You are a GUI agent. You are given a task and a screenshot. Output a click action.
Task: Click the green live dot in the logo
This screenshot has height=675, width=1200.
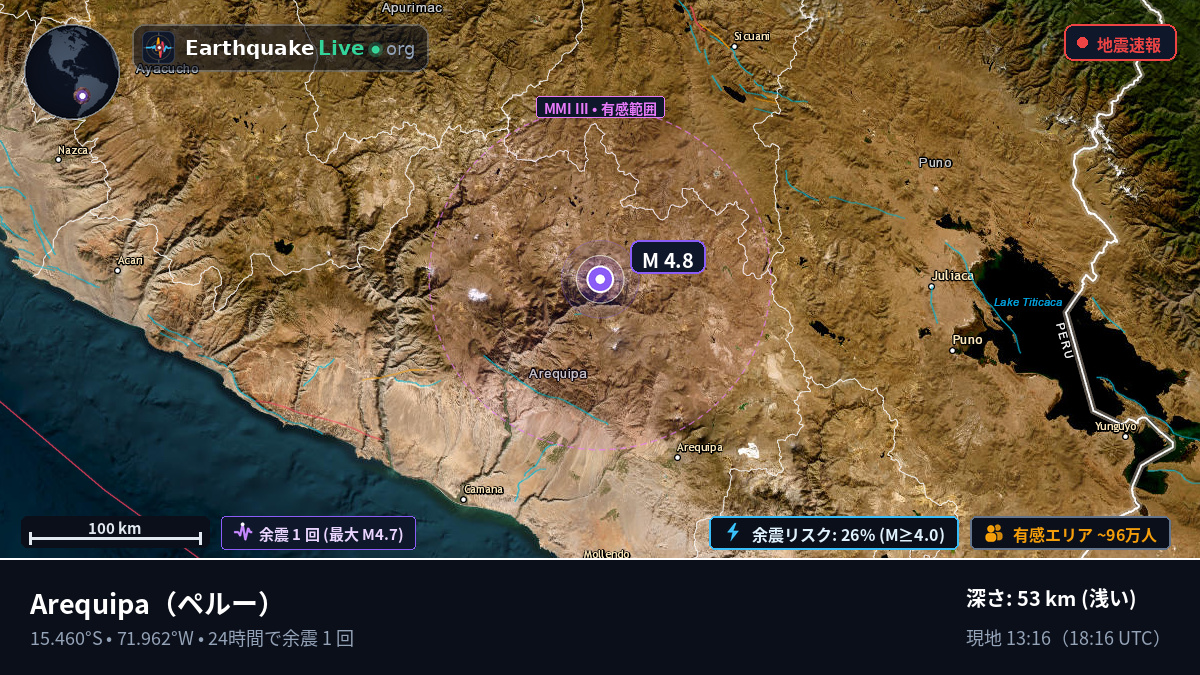[x=375, y=49]
